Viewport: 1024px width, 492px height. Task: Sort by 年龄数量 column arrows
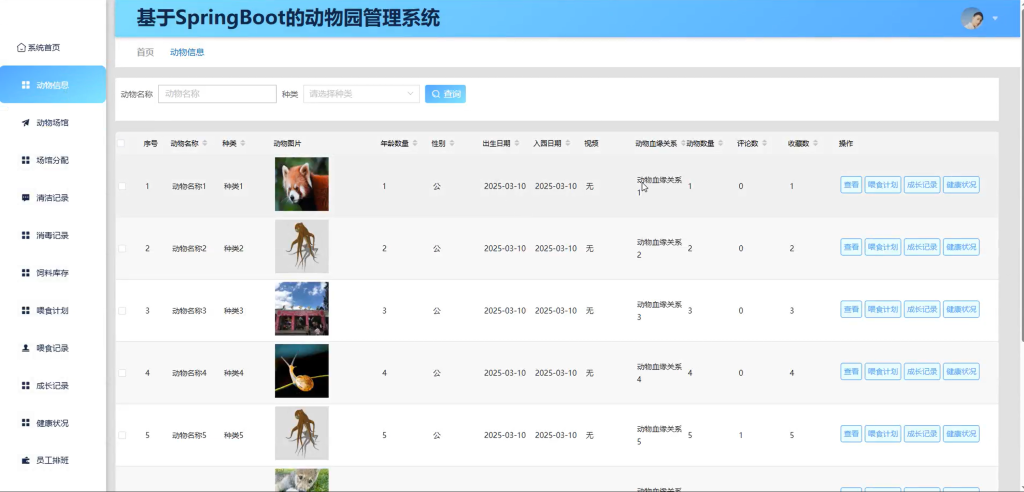(x=415, y=143)
